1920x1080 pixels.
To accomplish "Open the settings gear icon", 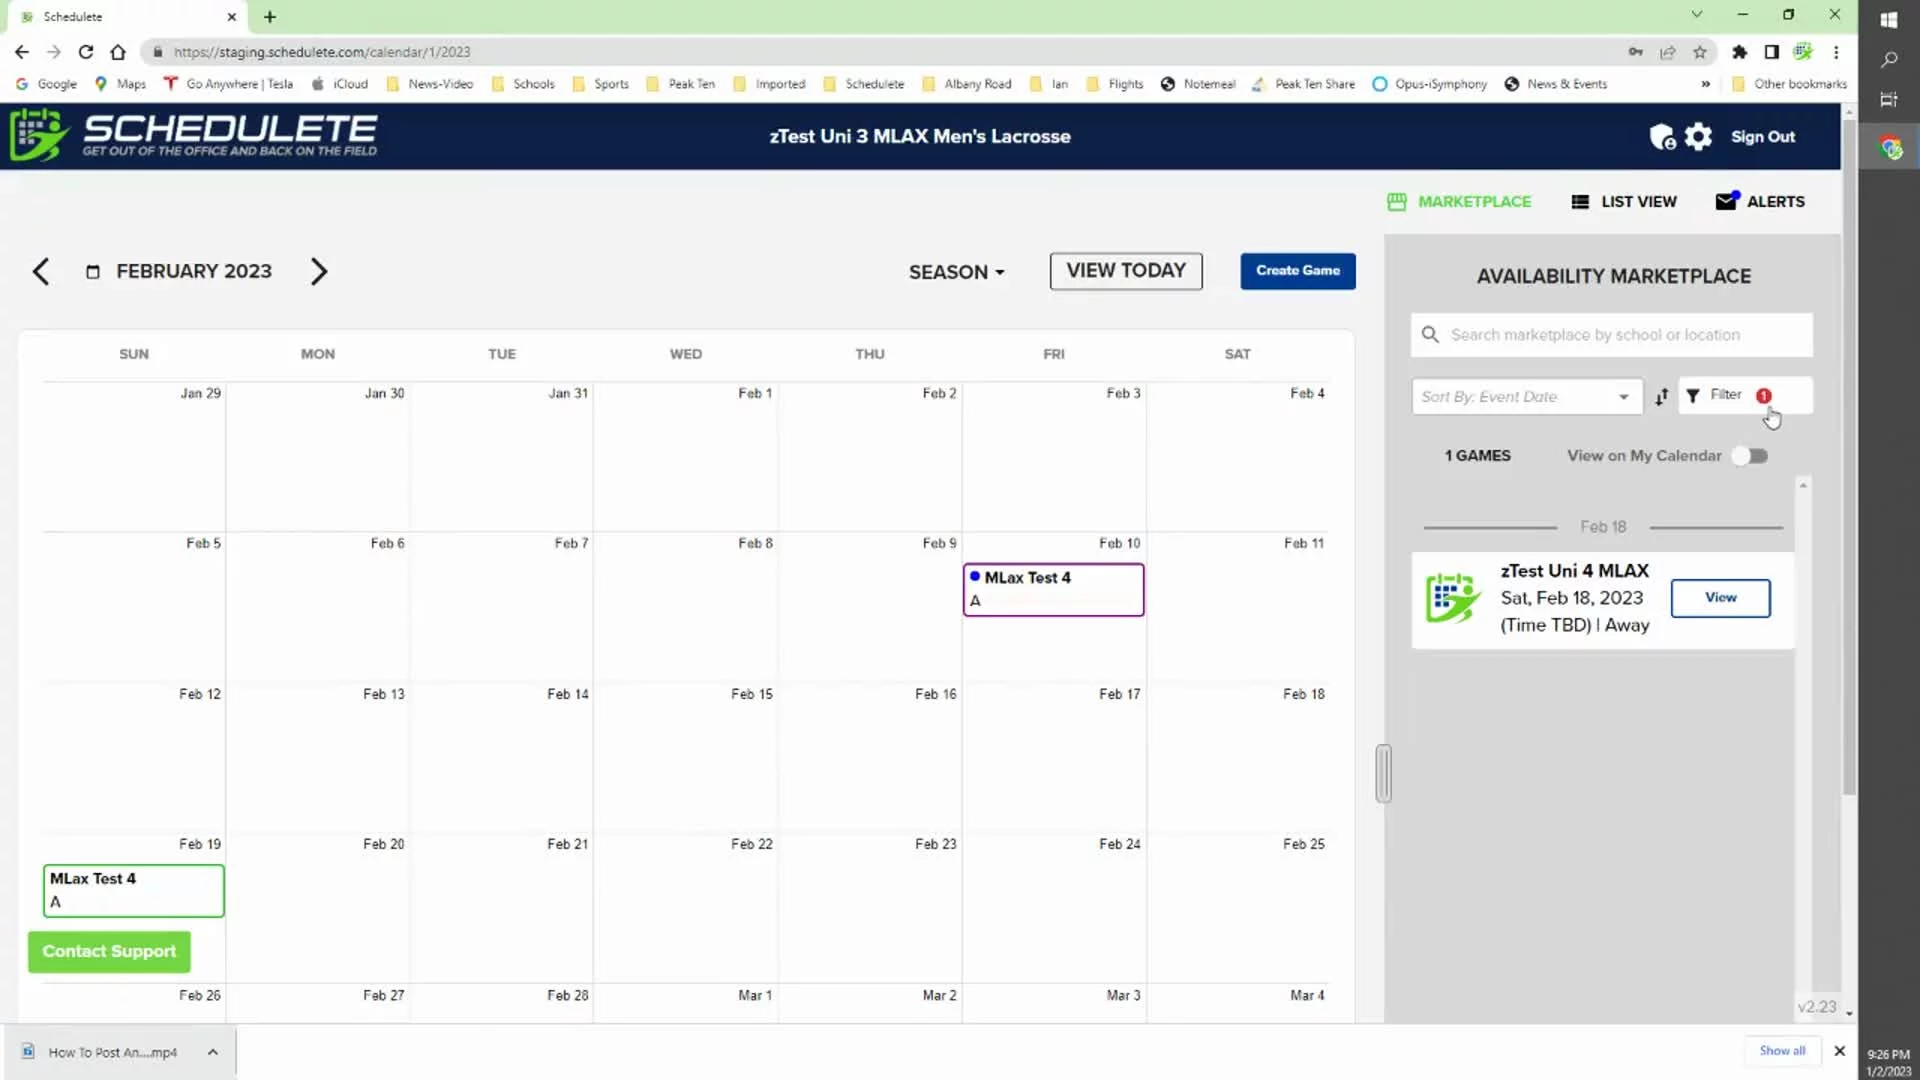I will pos(1698,137).
